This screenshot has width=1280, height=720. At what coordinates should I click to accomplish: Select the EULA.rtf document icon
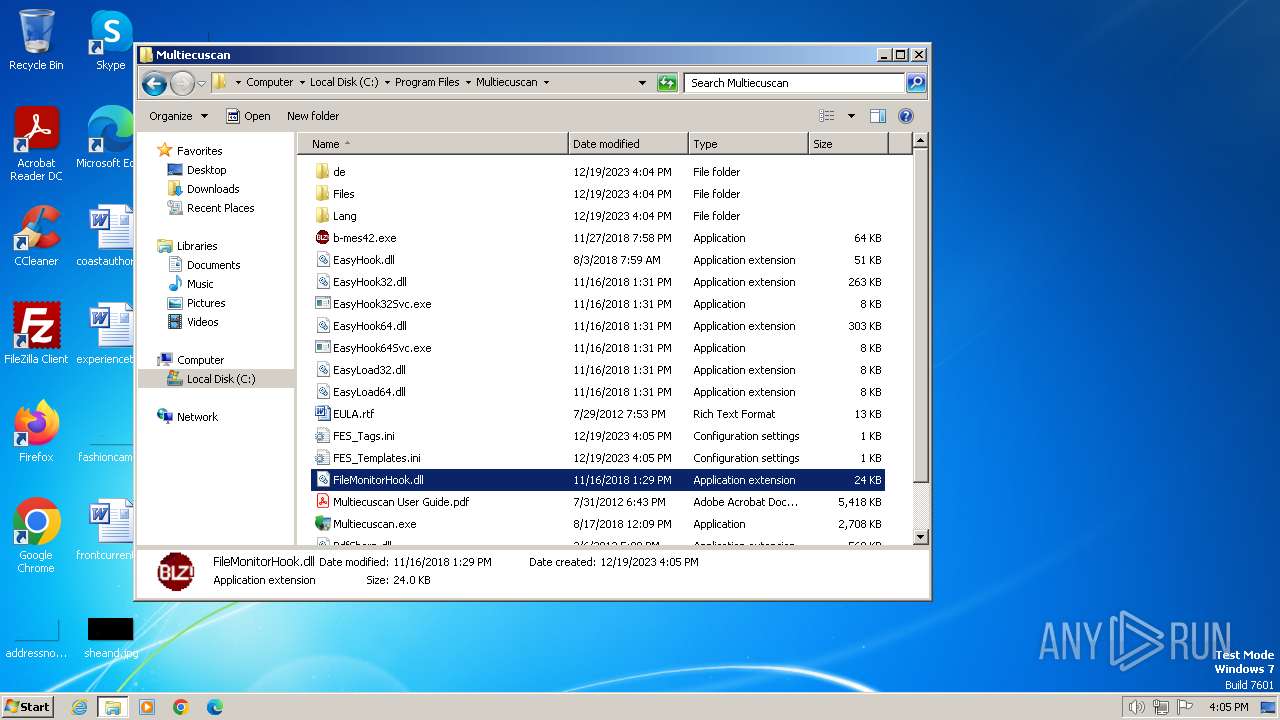322,414
